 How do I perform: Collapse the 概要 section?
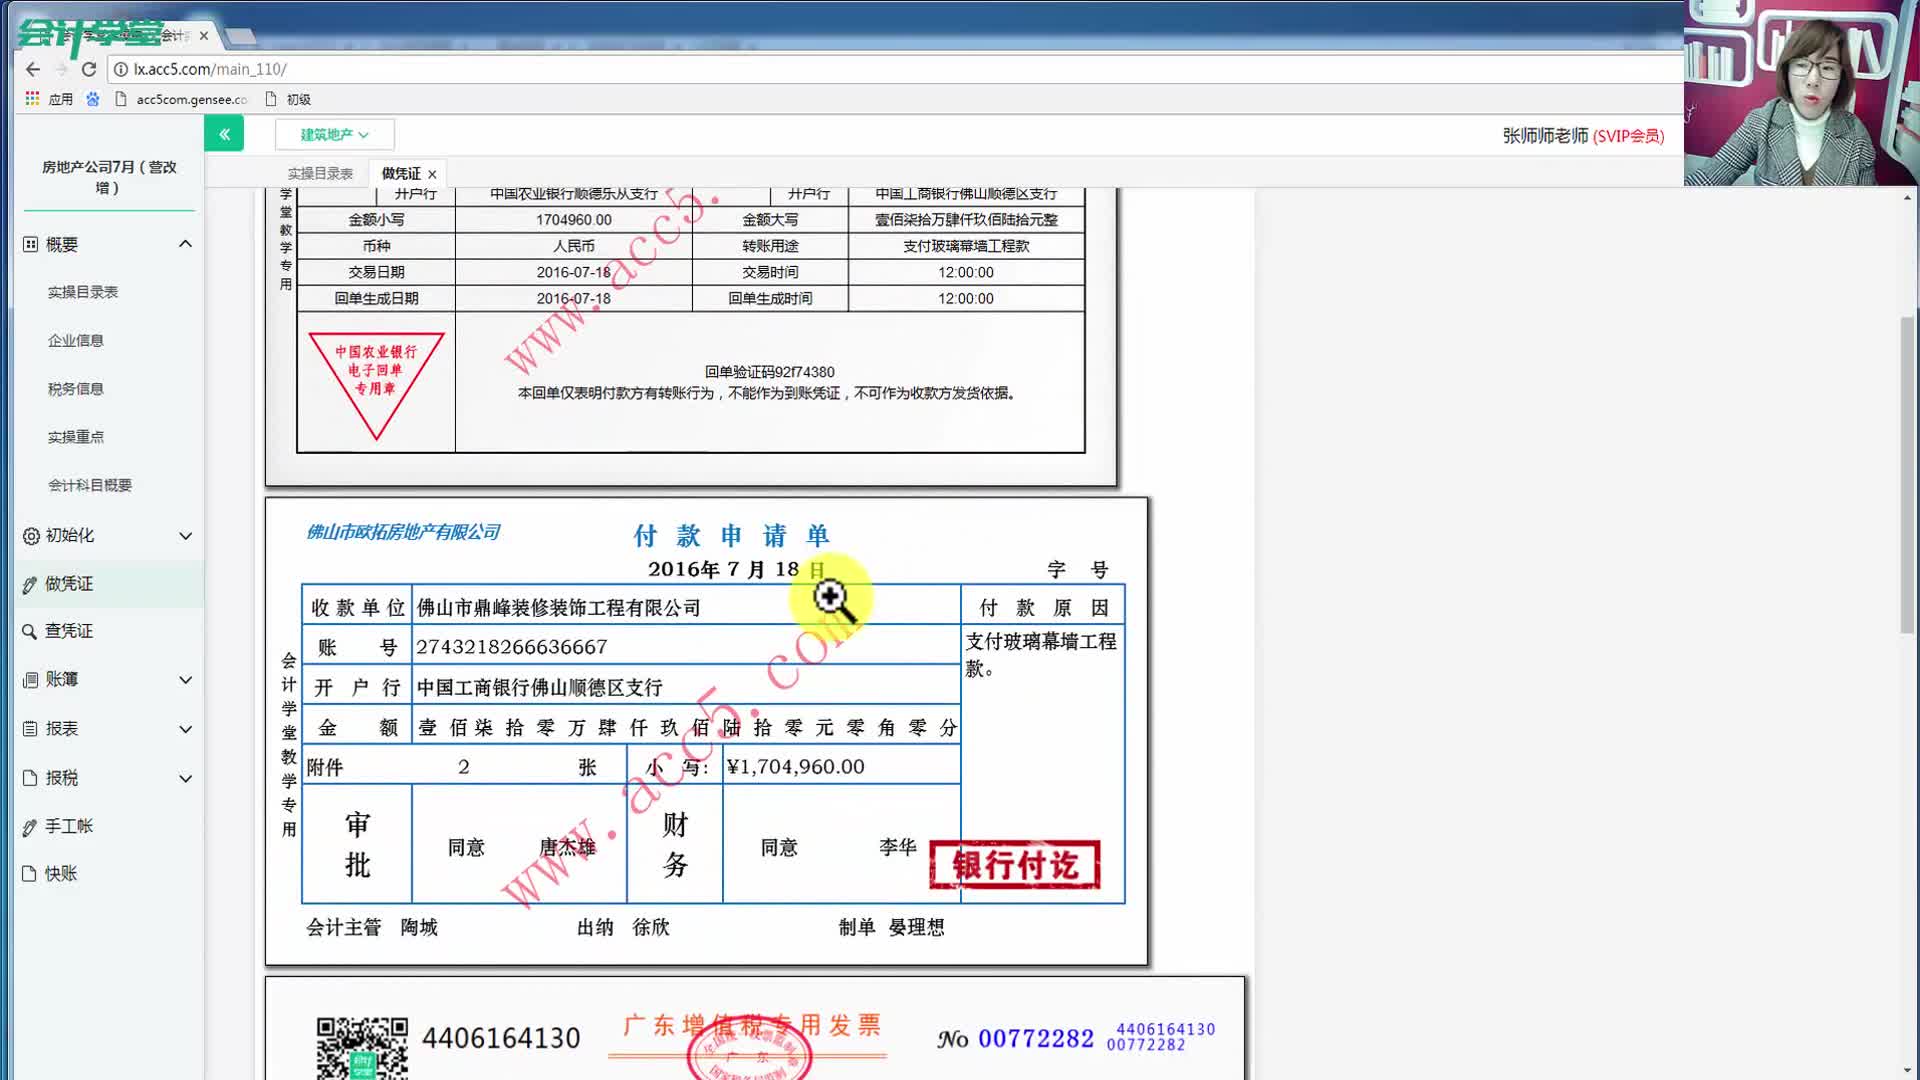pos(185,243)
